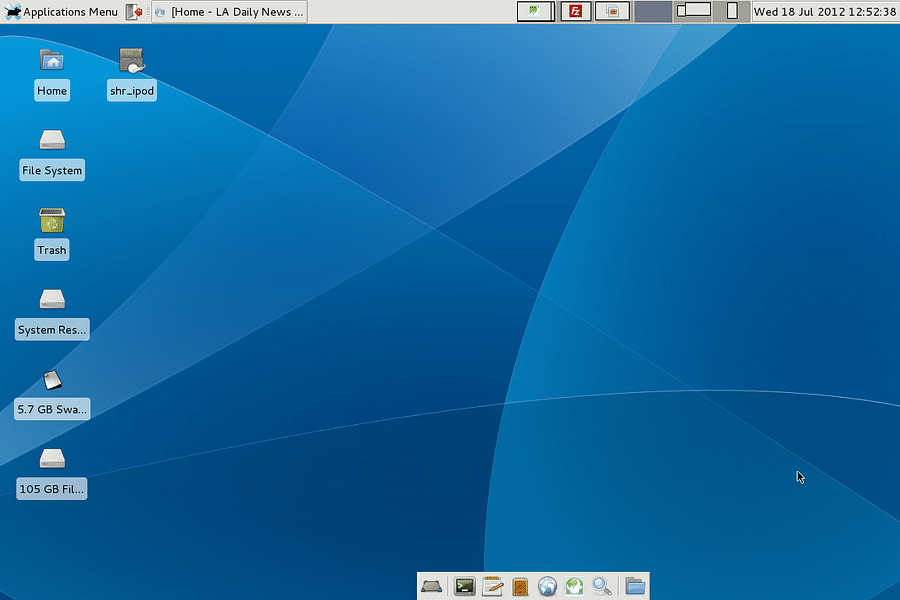Select the 5.7 GB Swap desktop item

52,390
